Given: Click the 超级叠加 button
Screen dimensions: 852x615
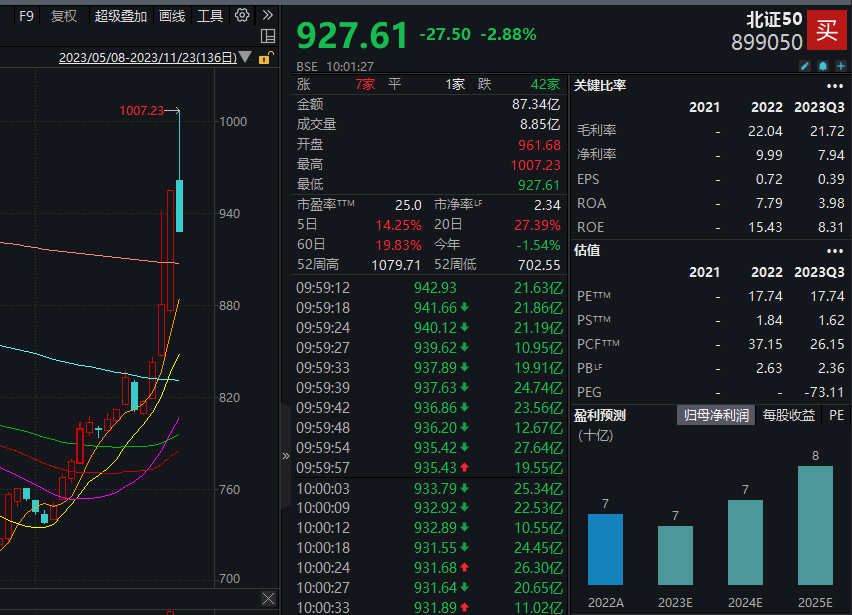Looking at the screenshot, I should click(x=121, y=16).
